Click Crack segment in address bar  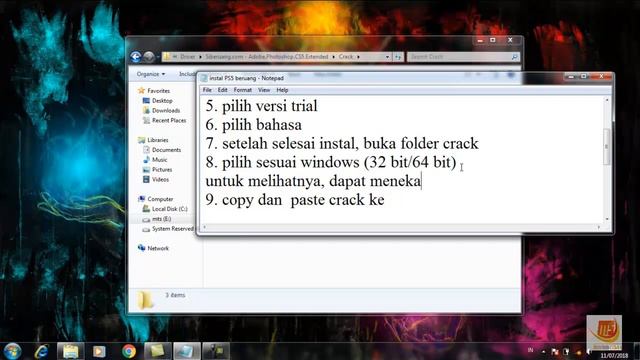(x=346, y=57)
